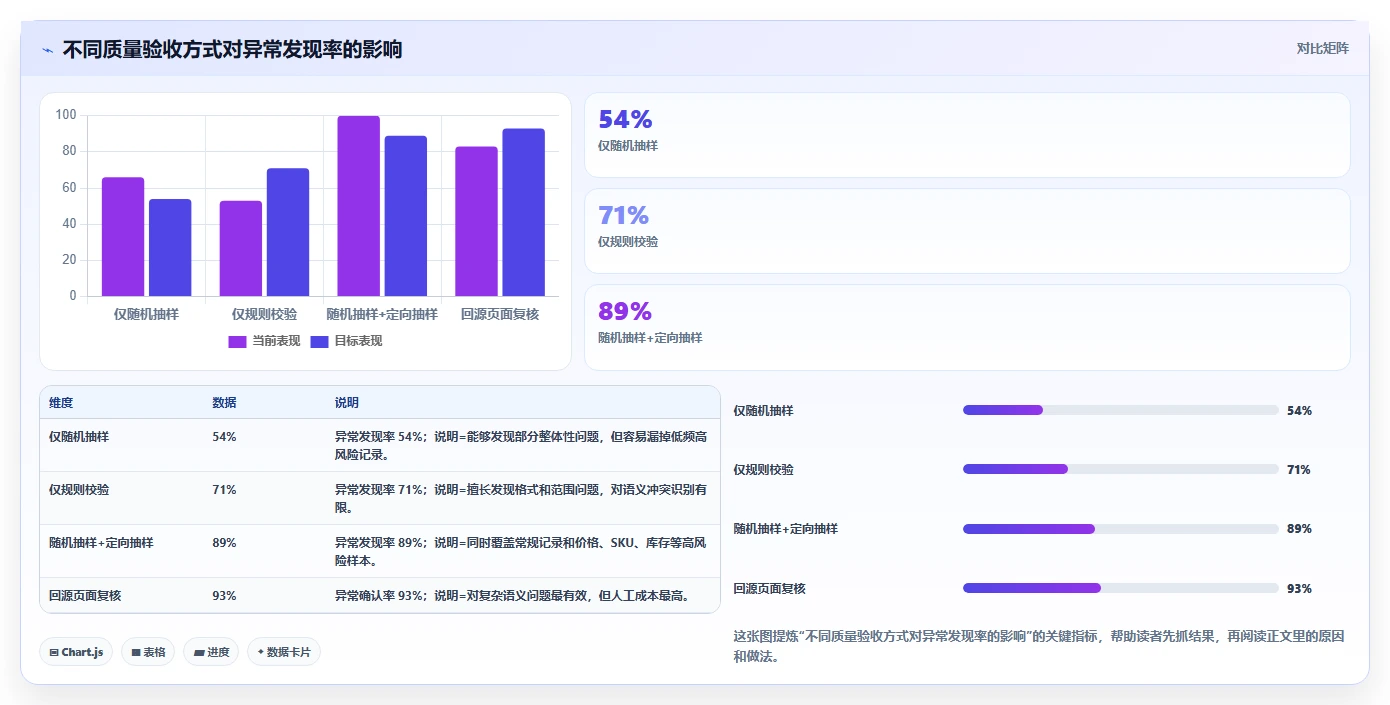1390x705 pixels.
Task: Click the 随机抽样+定向抽样 x-axis label in chart
Action: 382,314
